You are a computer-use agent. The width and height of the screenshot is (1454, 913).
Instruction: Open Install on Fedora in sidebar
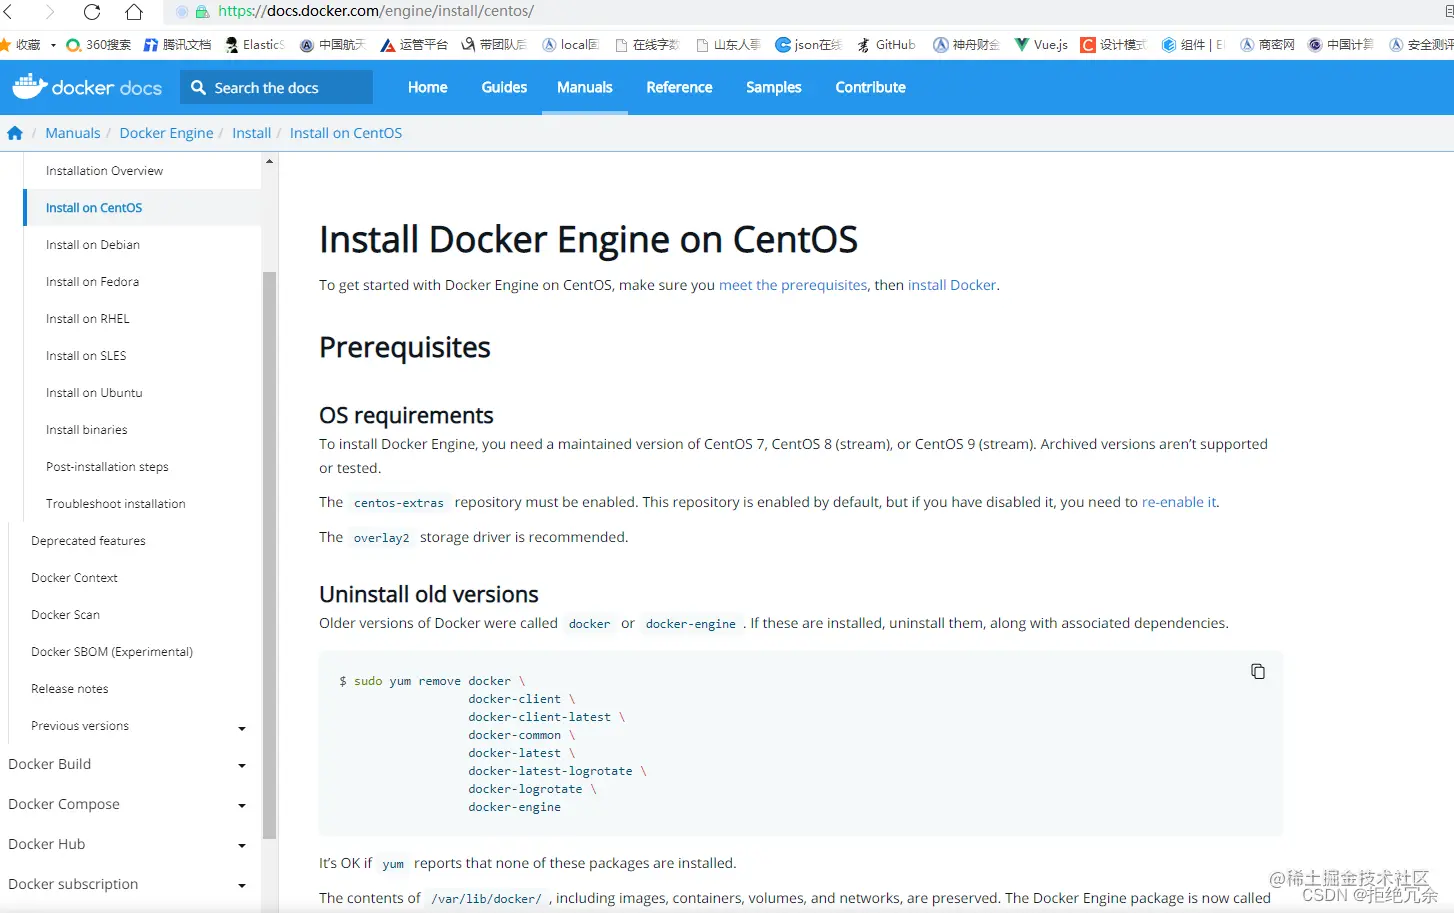[x=92, y=282]
